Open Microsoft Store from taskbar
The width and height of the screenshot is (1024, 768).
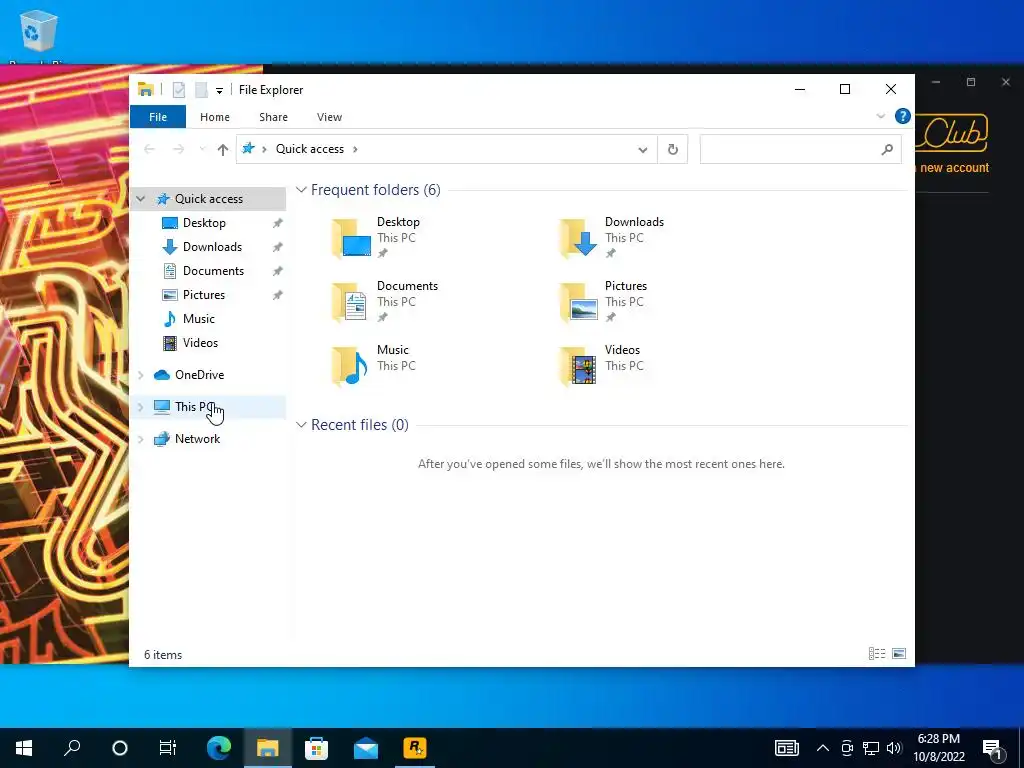click(x=316, y=748)
